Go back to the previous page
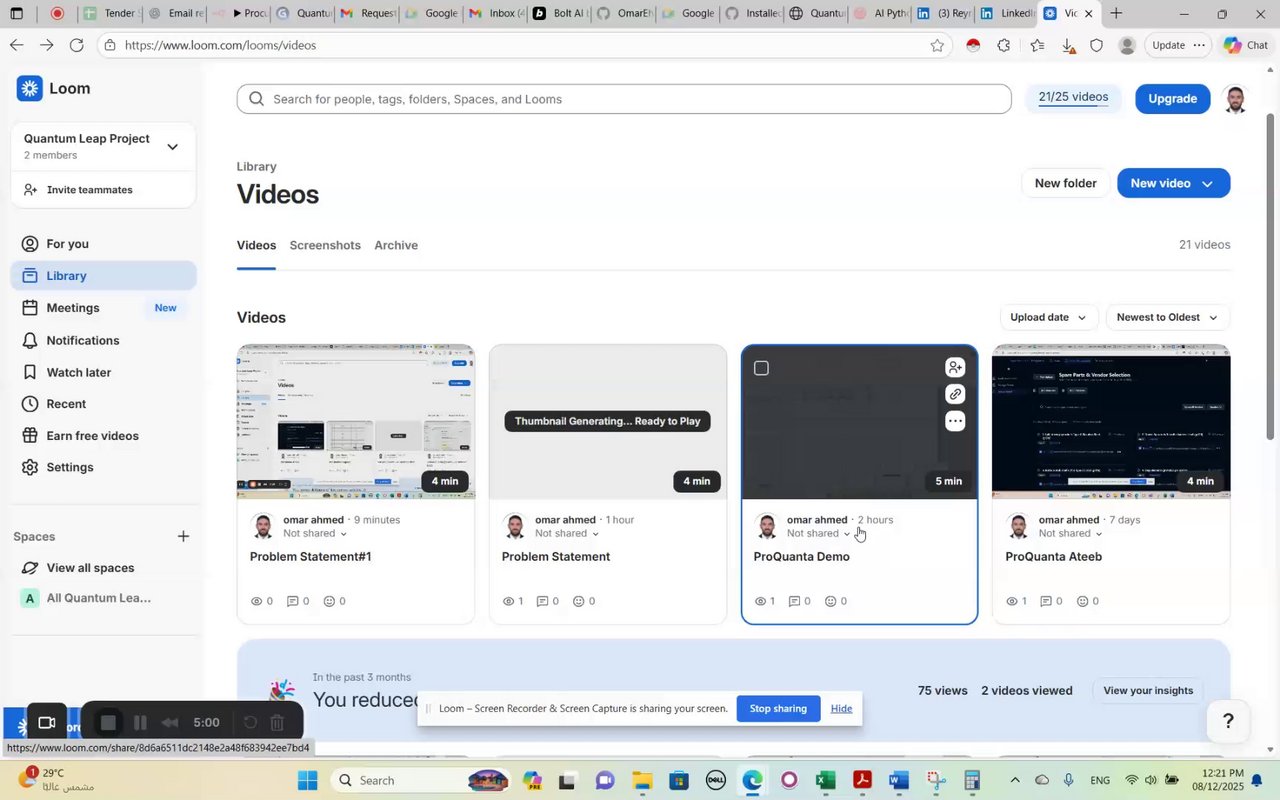 (16, 45)
